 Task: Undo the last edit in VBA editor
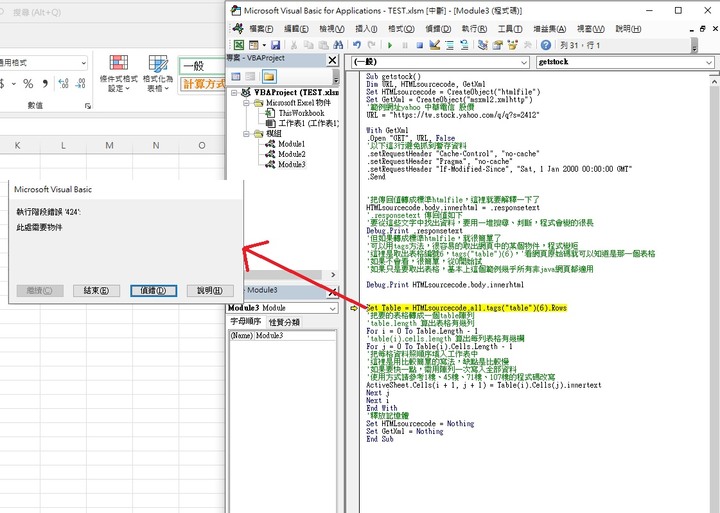point(357,45)
